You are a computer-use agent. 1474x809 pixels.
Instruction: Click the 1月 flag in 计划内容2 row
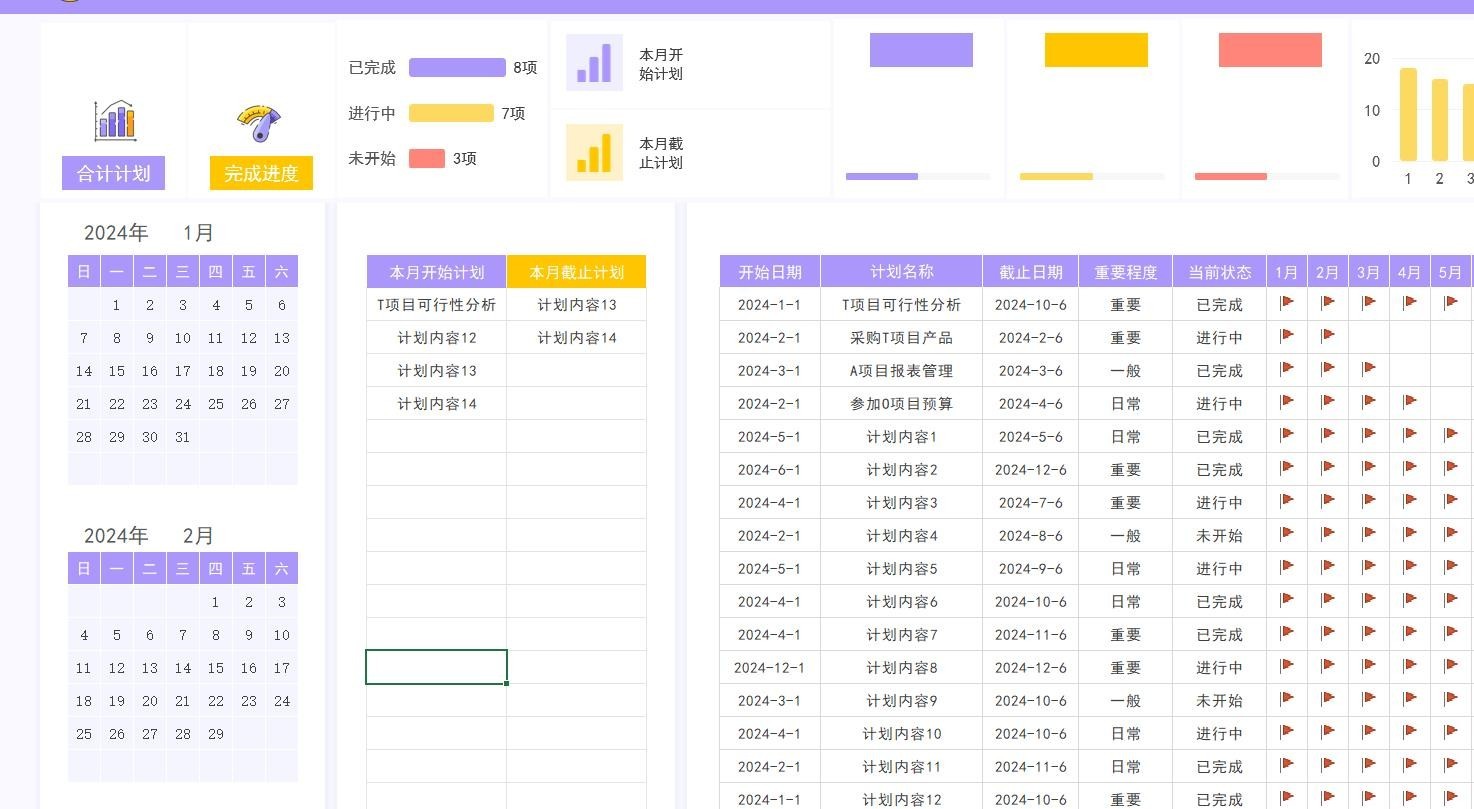pos(1287,467)
